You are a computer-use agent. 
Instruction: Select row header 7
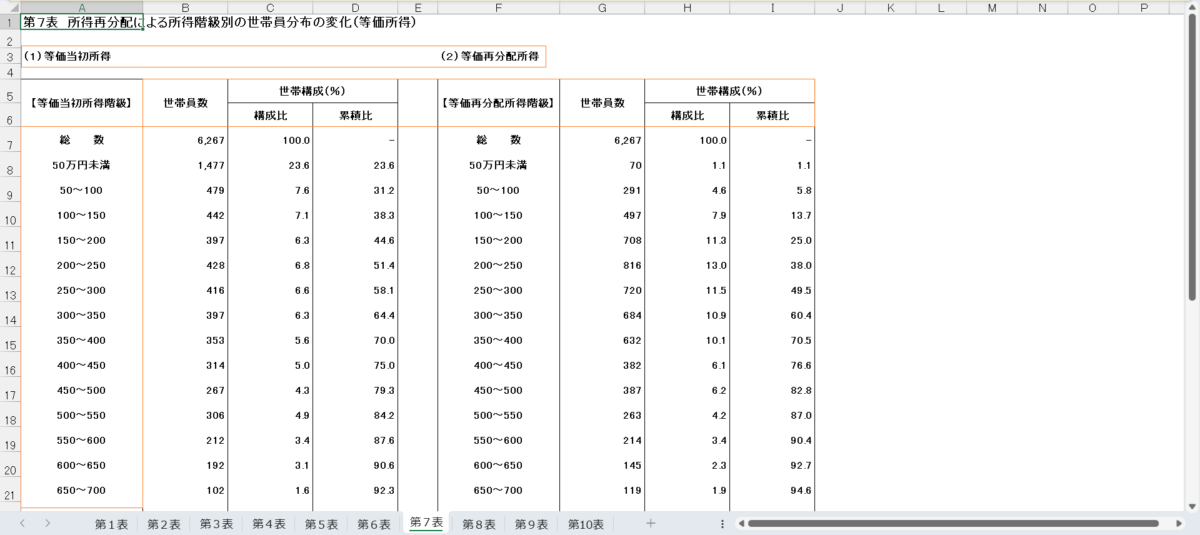pos(10,145)
